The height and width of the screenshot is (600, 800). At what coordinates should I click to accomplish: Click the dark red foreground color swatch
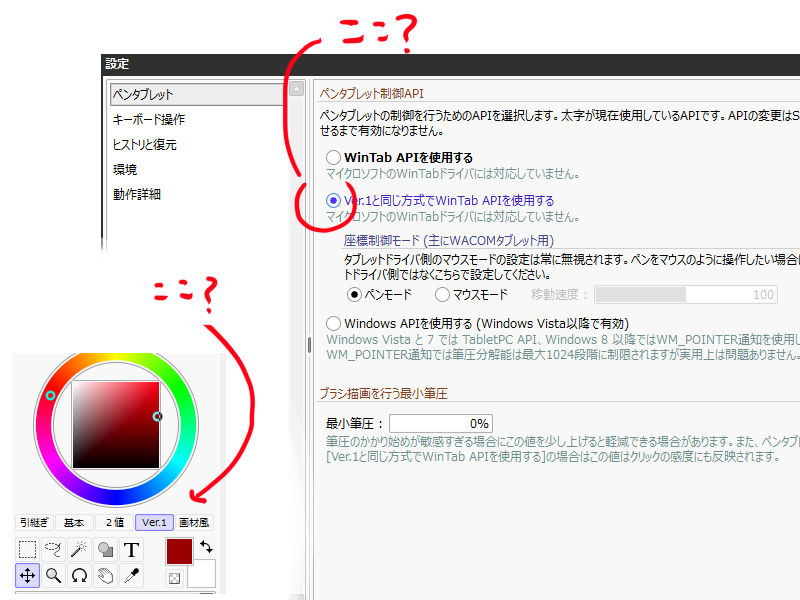[x=179, y=550]
